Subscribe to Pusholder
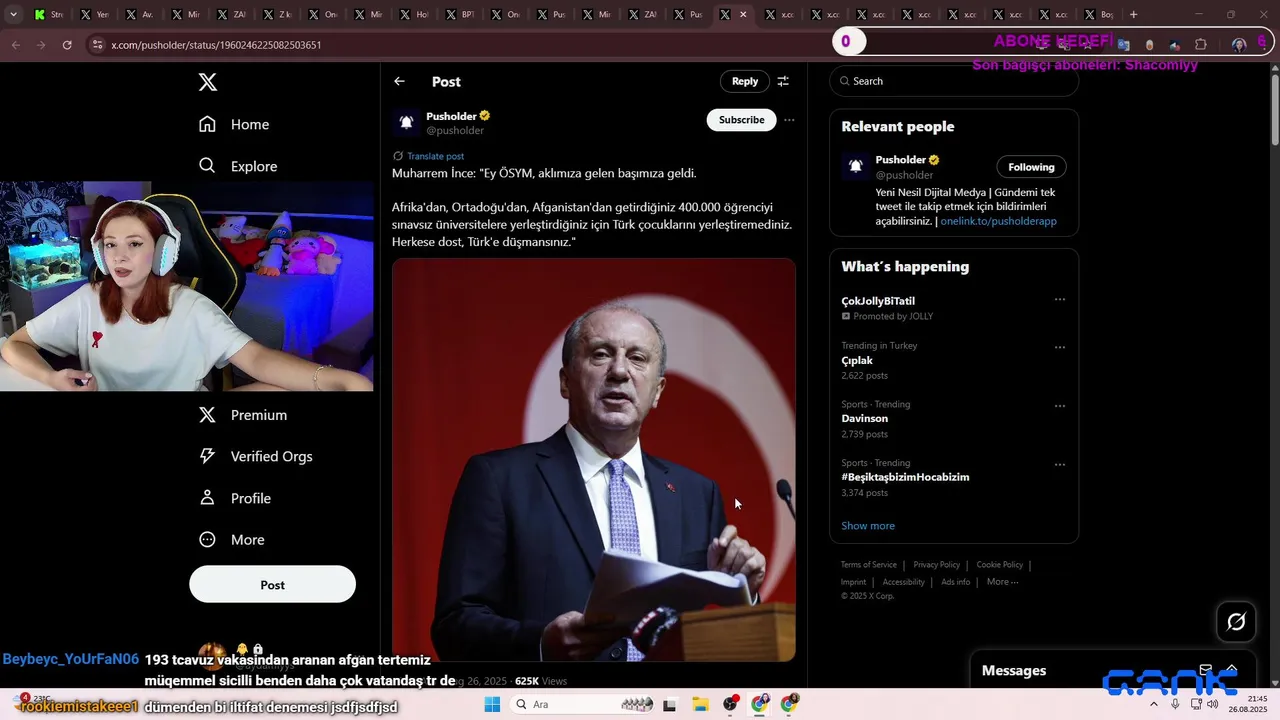The height and width of the screenshot is (720, 1280). point(742,120)
